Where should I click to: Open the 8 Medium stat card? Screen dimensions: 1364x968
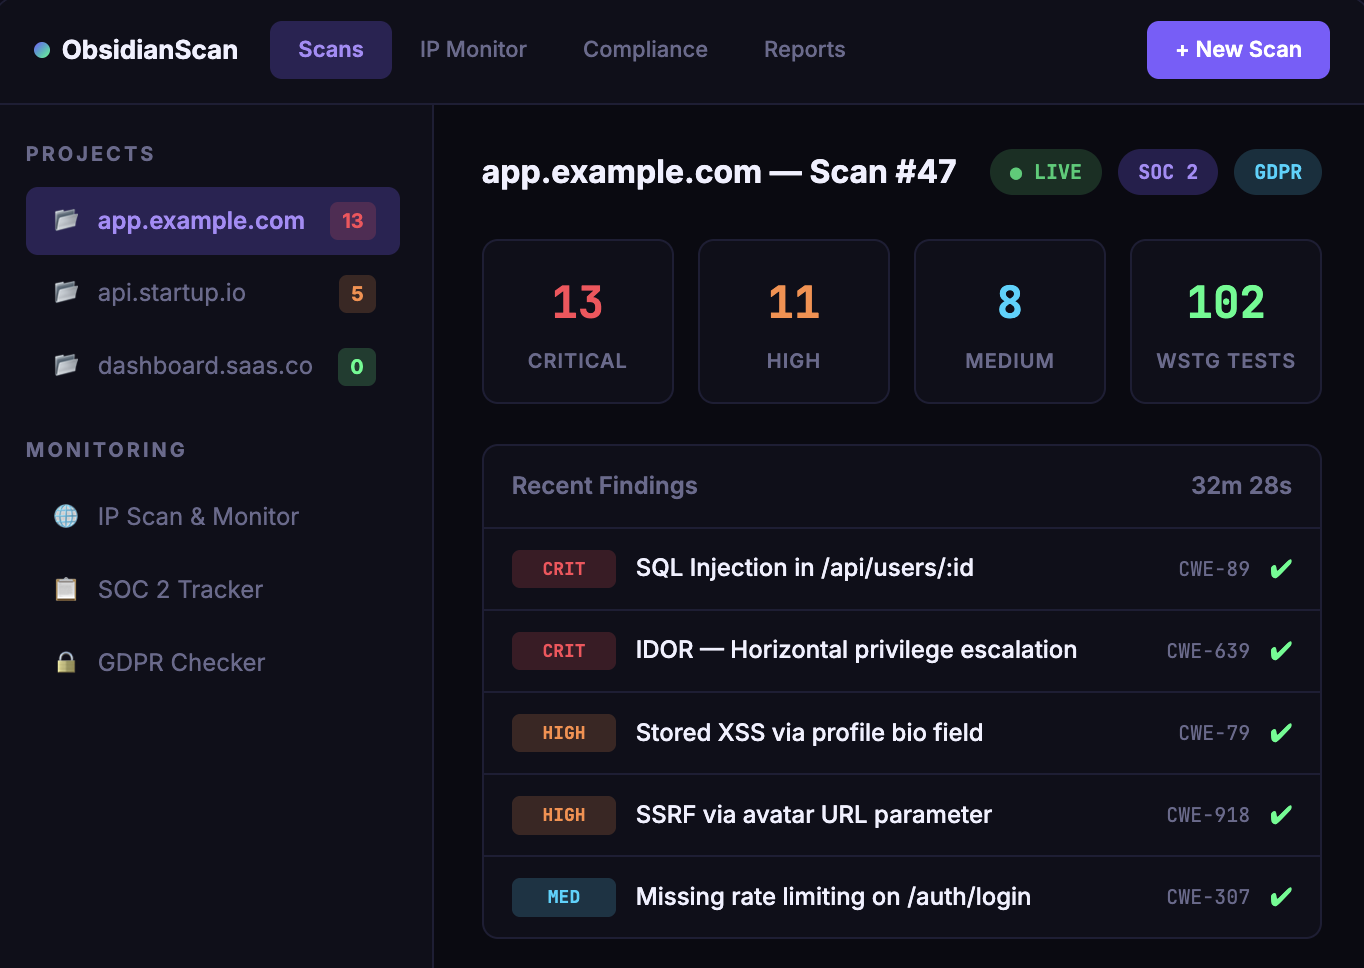click(1010, 321)
